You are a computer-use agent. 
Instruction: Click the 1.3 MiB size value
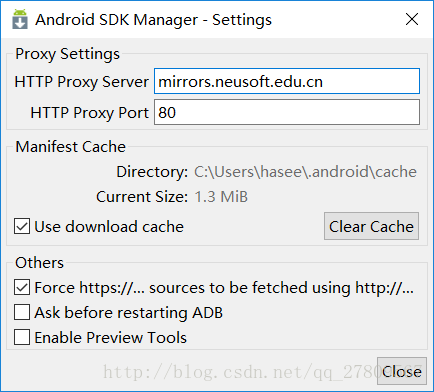(221, 197)
